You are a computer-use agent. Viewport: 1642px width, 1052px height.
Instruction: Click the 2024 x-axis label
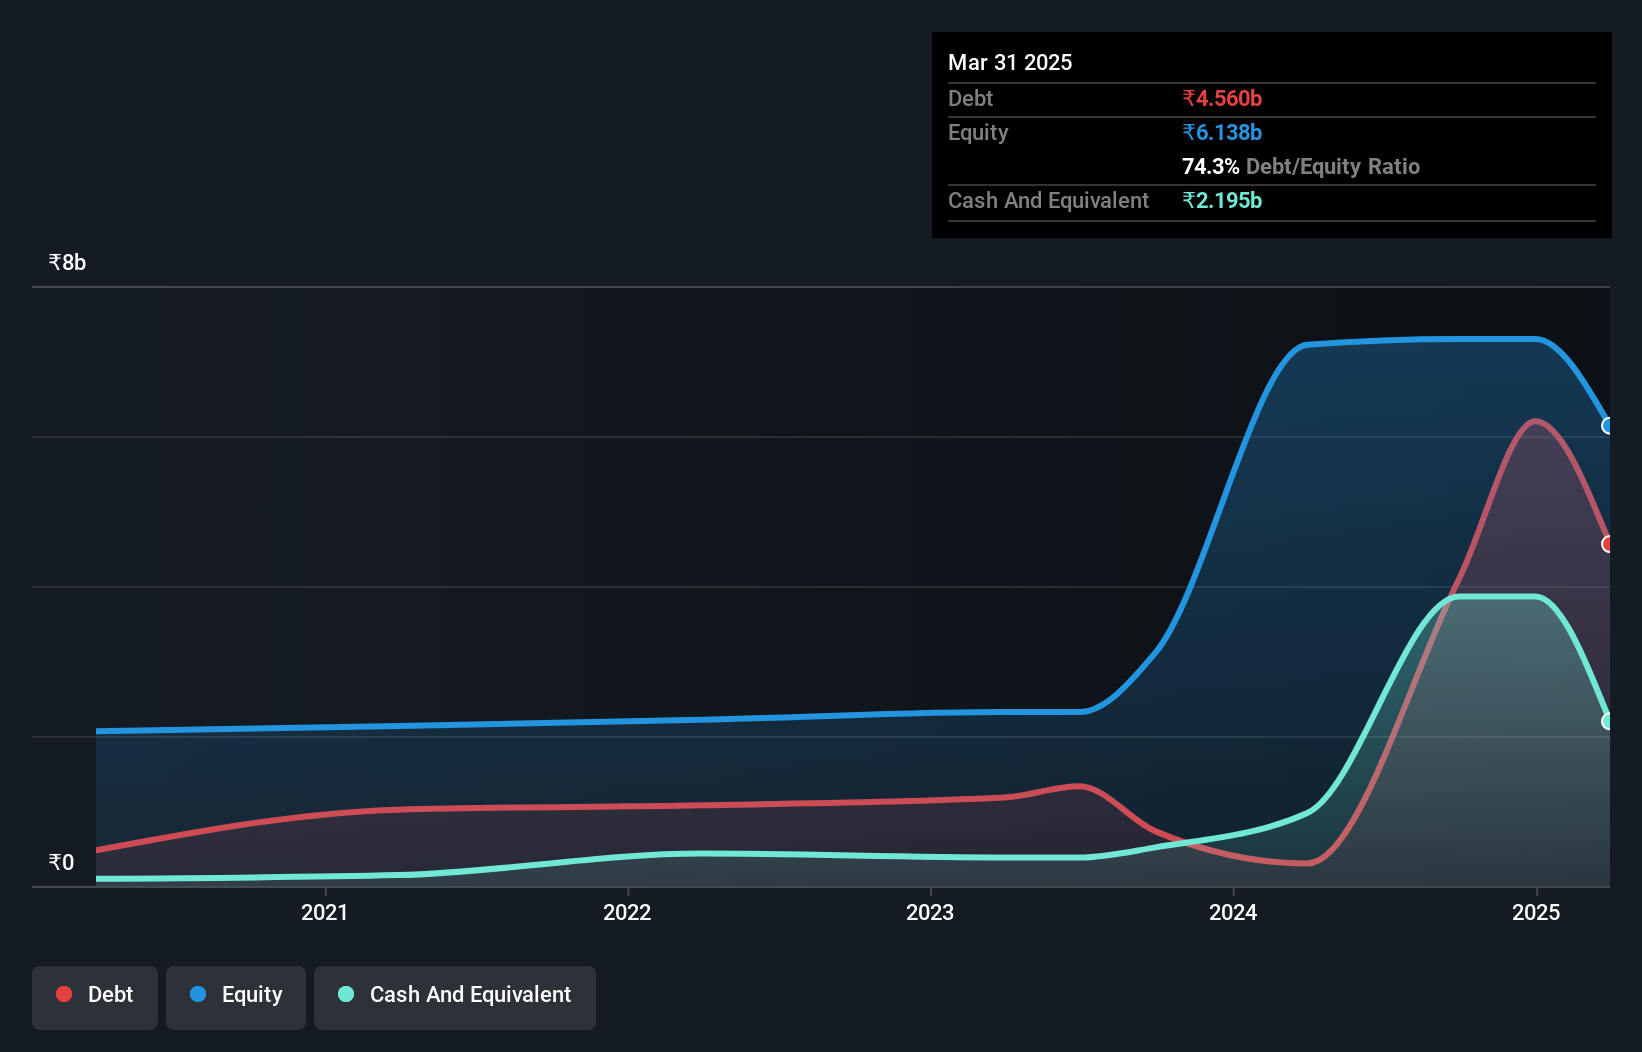coord(1233,912)
